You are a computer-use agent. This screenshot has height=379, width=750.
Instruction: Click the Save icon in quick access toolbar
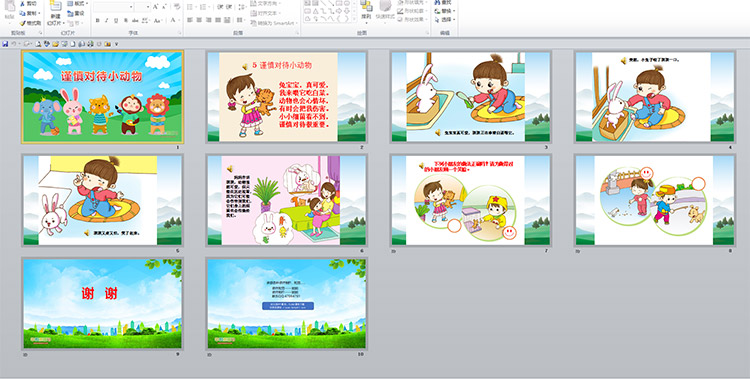5,44
